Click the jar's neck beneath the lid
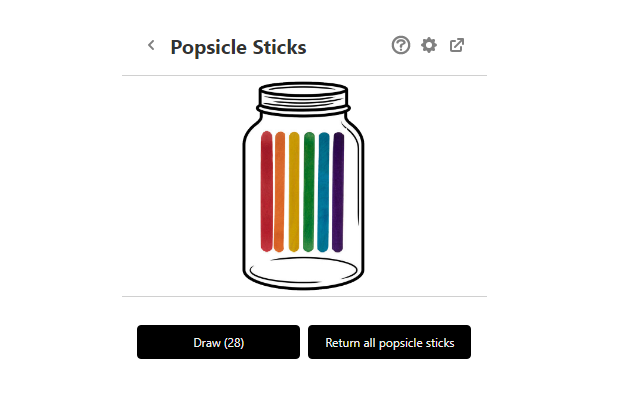 pyautogui.click(x=304, y=115)
